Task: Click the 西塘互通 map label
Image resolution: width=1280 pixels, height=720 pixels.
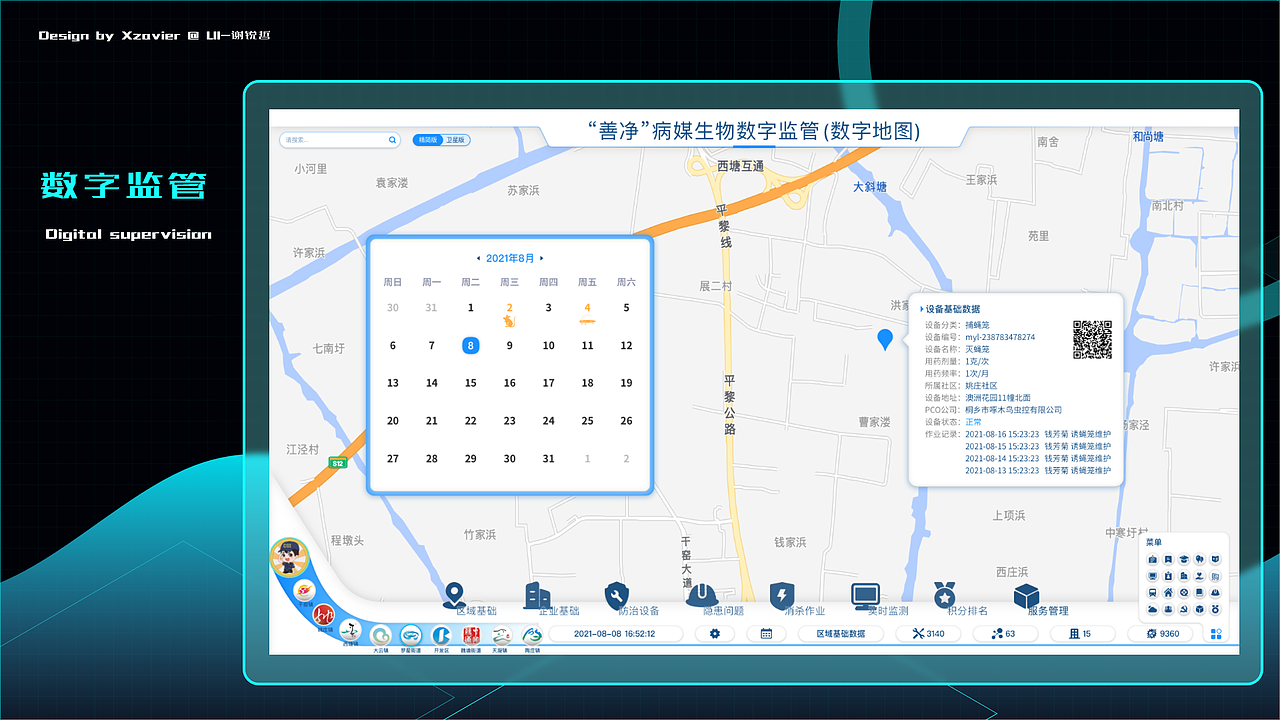Action: tap(740, 166)
